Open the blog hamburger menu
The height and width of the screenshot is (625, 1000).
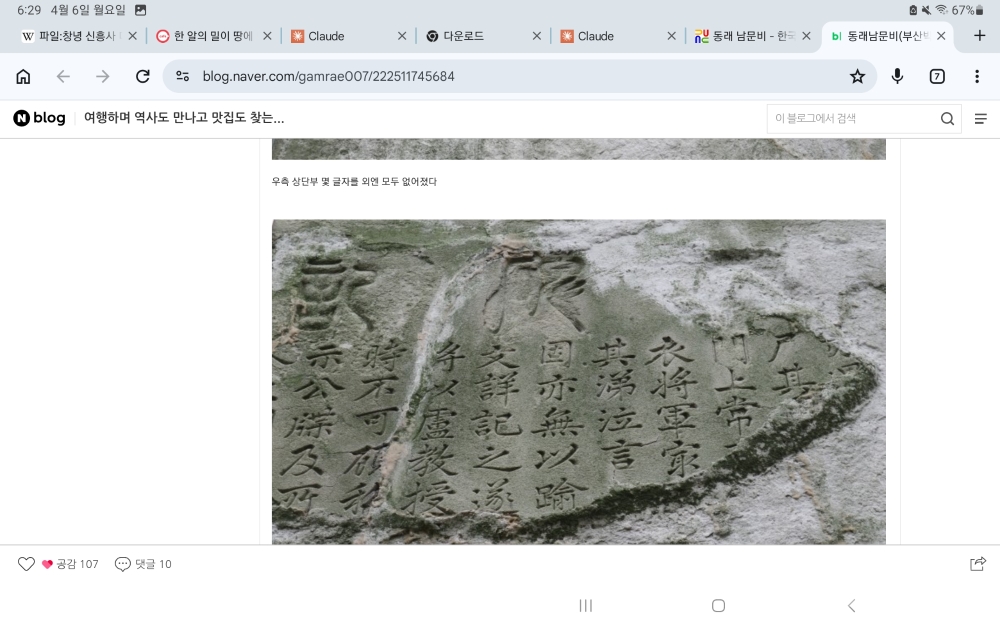[x=980, y=119]
